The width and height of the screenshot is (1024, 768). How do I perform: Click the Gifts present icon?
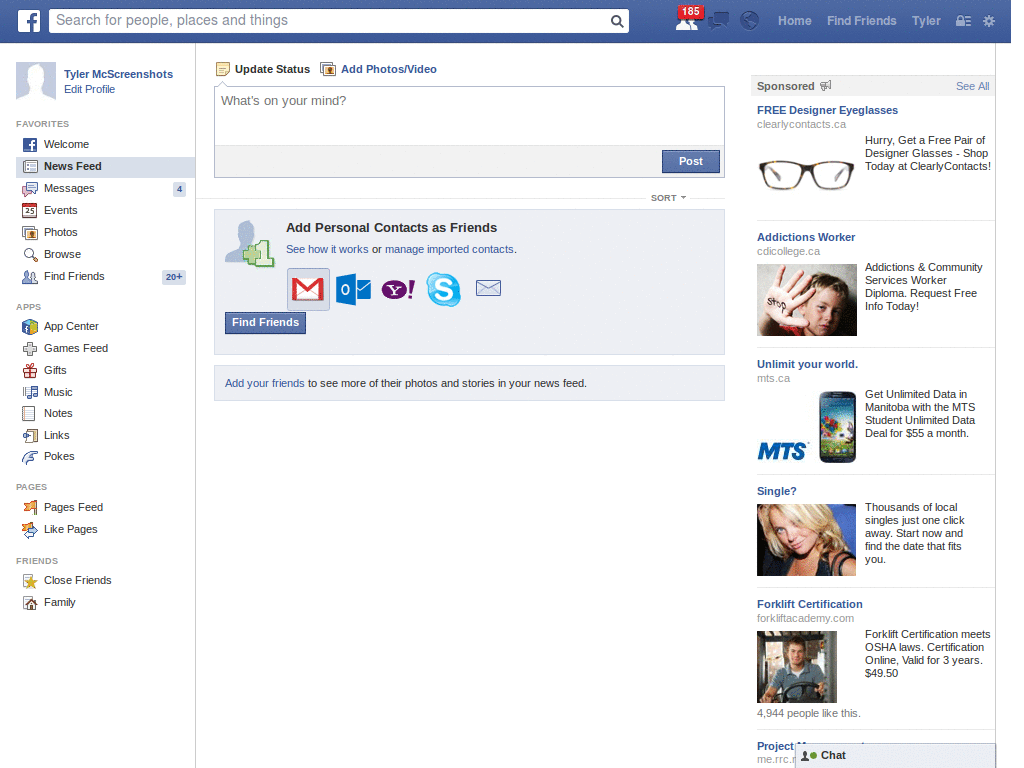pos(30,370)
